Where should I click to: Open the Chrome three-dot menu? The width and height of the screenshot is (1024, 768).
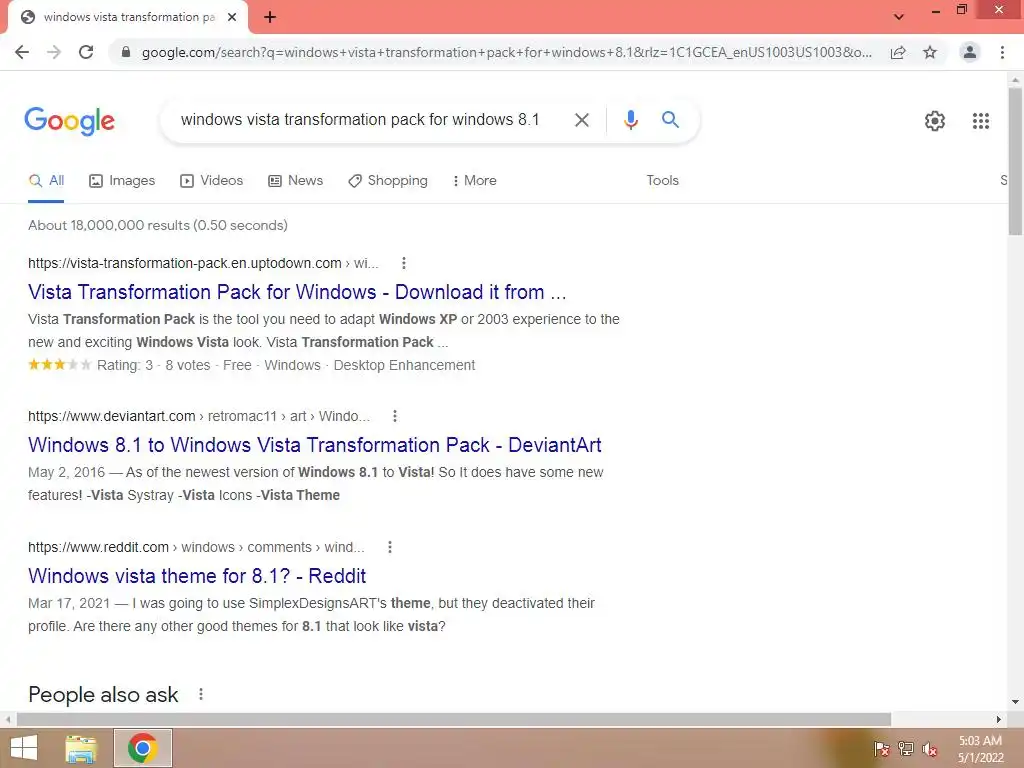[x=1002, y=52]
